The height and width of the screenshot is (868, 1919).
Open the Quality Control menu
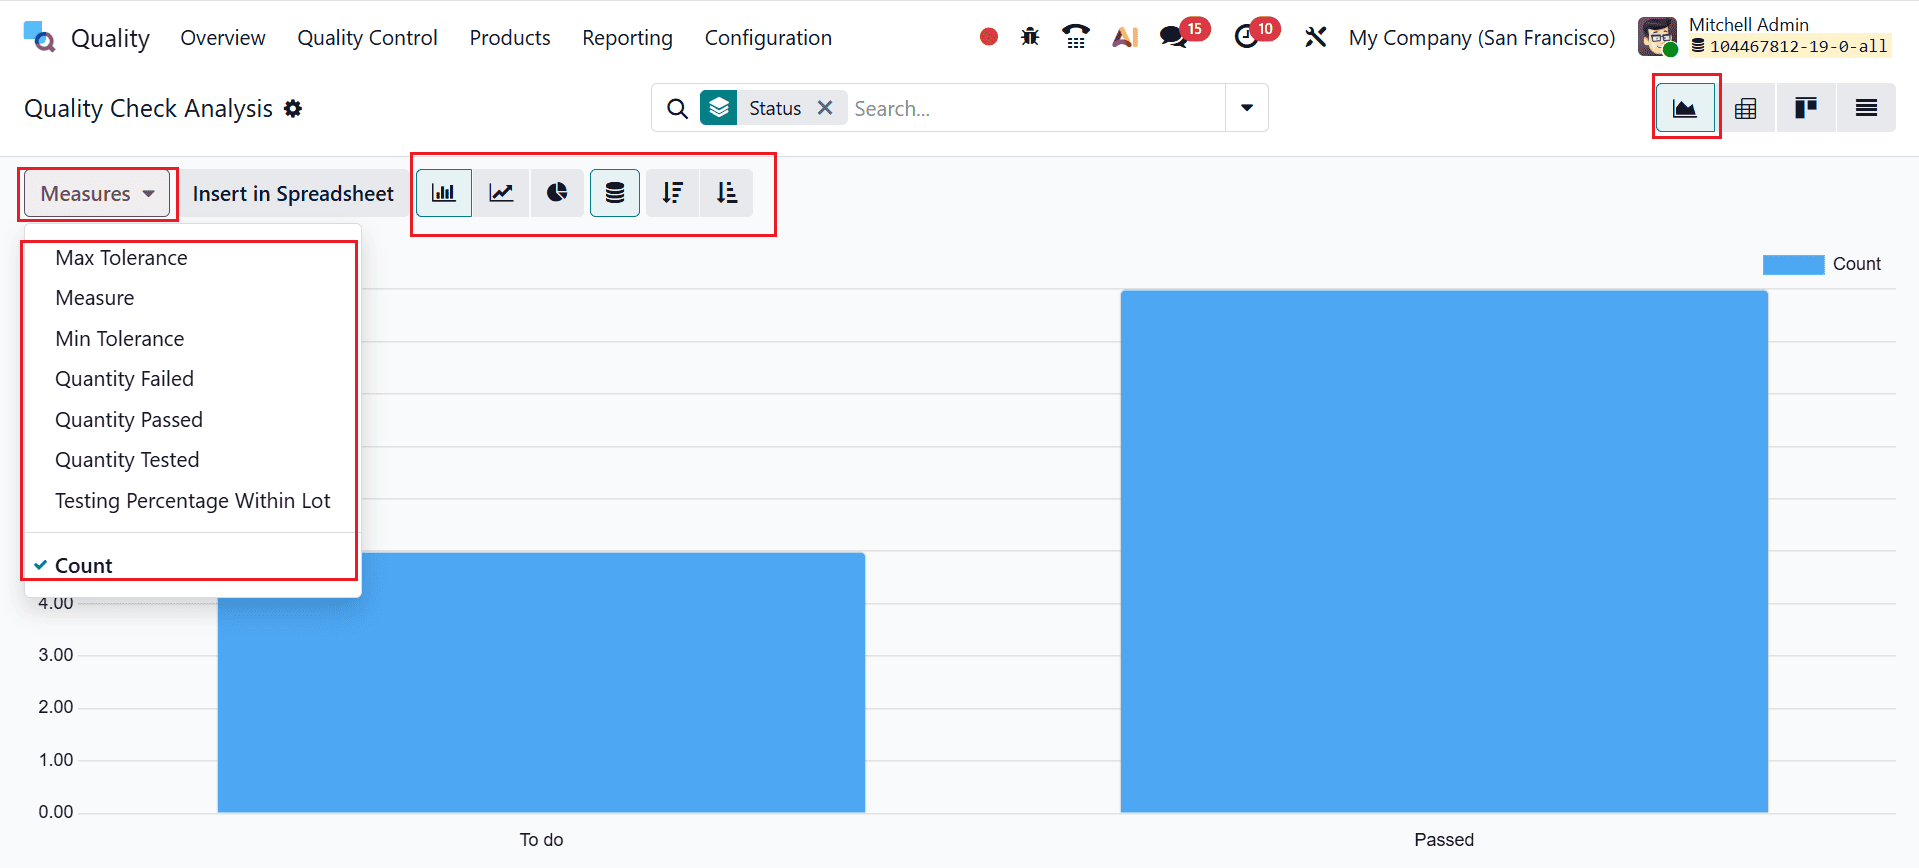367,38
